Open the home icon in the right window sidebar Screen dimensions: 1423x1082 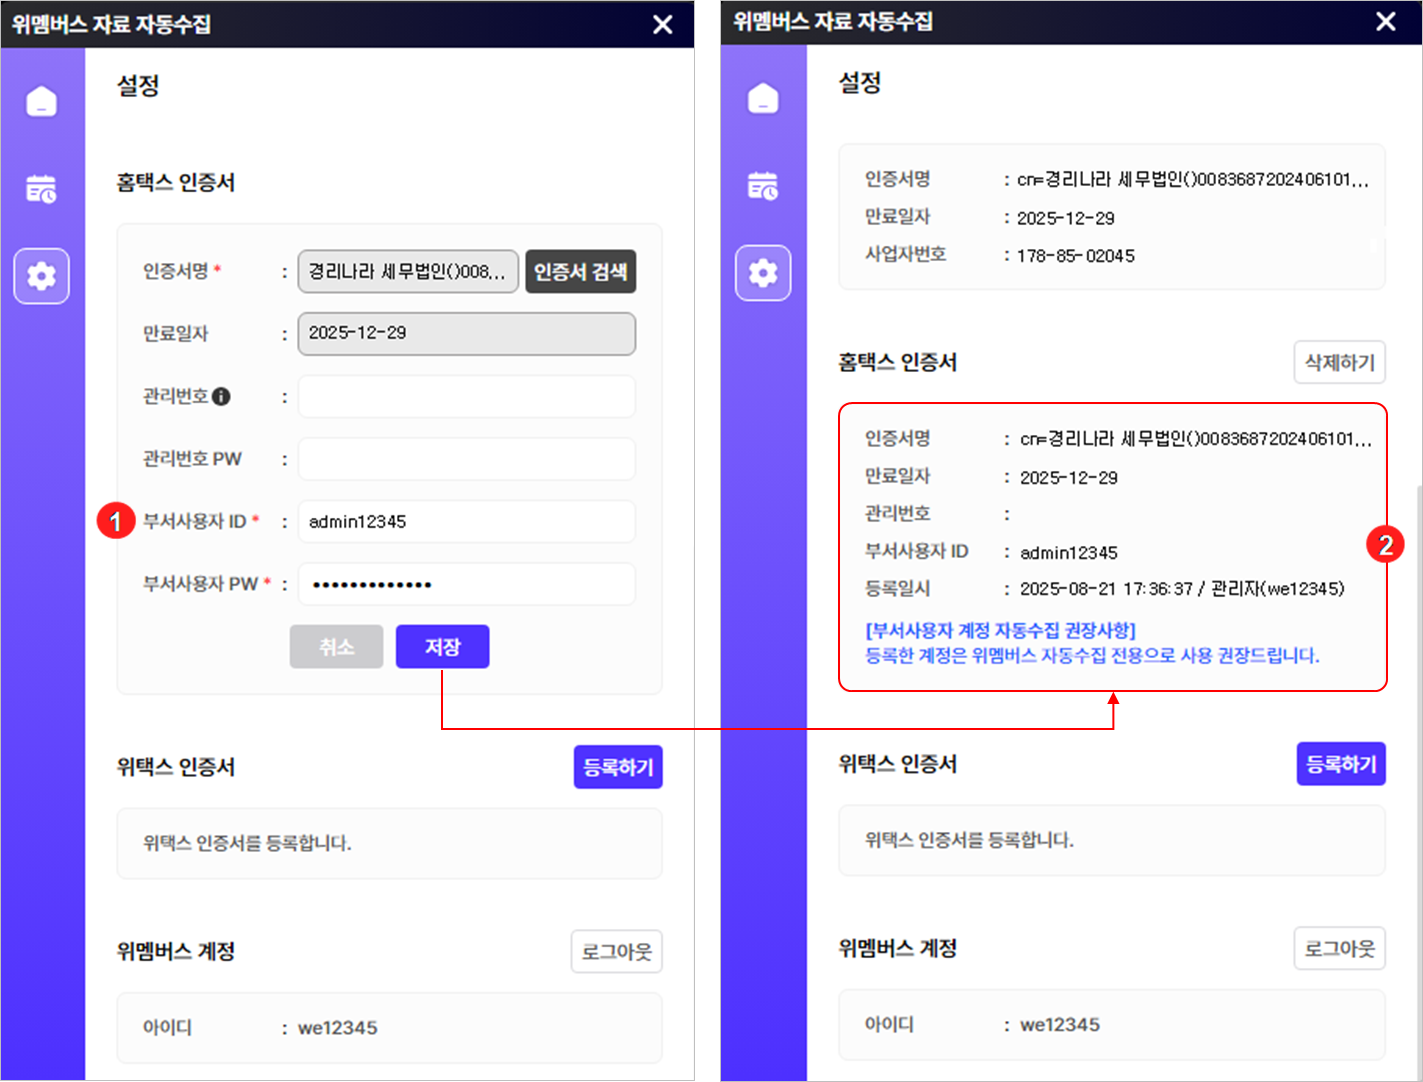click(763, 98)
